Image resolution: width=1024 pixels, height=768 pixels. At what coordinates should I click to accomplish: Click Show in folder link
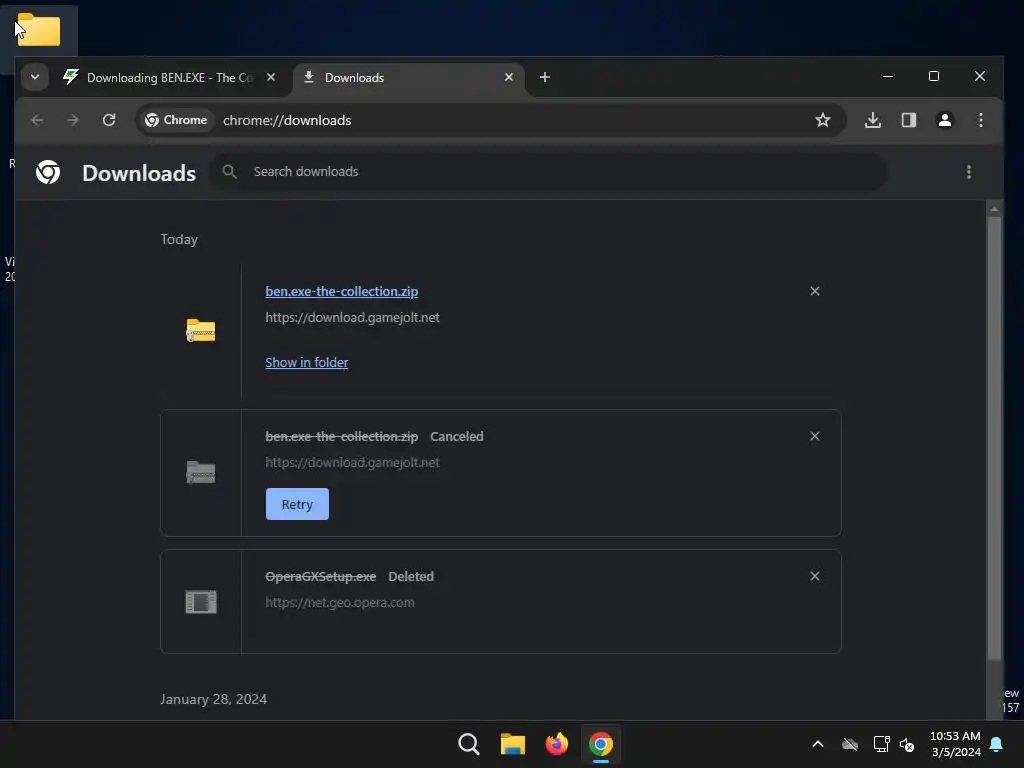pos(306,362)
